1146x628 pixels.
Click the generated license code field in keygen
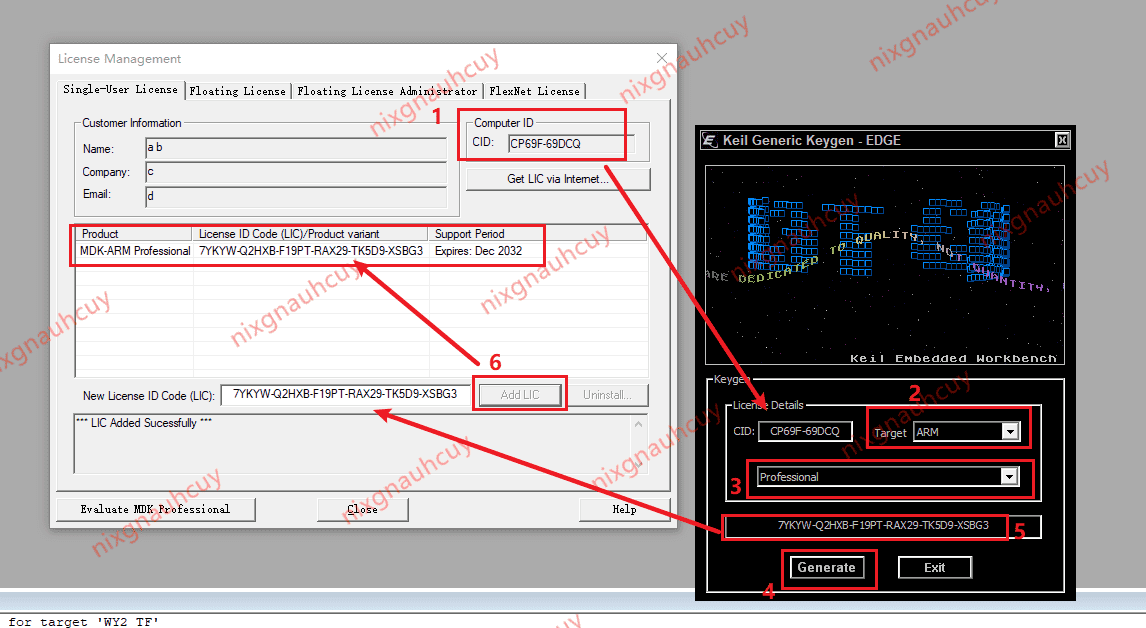[882, 526]
